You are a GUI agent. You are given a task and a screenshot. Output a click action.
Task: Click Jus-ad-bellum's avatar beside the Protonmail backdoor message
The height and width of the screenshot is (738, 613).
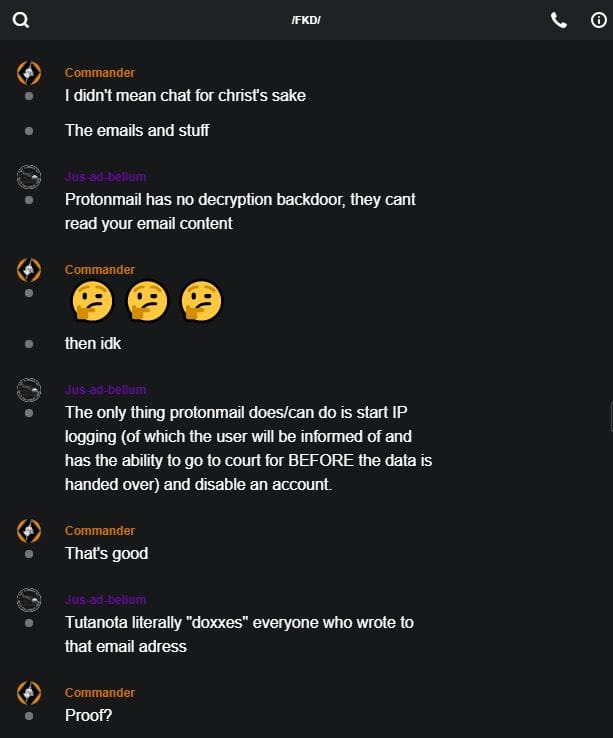pyautogui.click(x=29, y=177)
